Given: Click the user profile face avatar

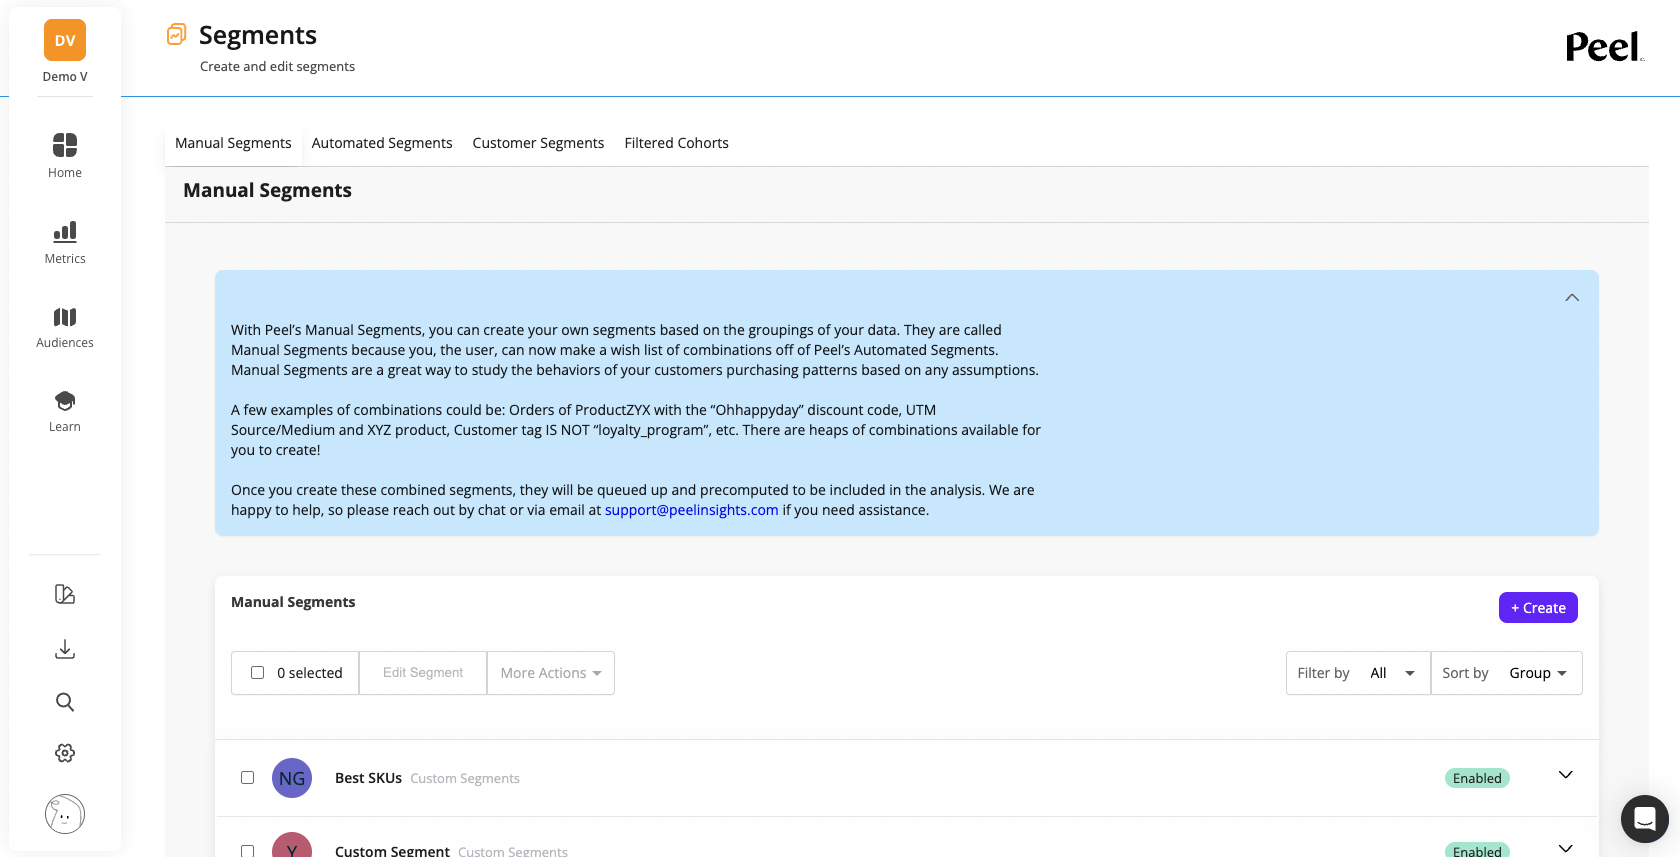Looking at the screenshot, I should point(65,814).
